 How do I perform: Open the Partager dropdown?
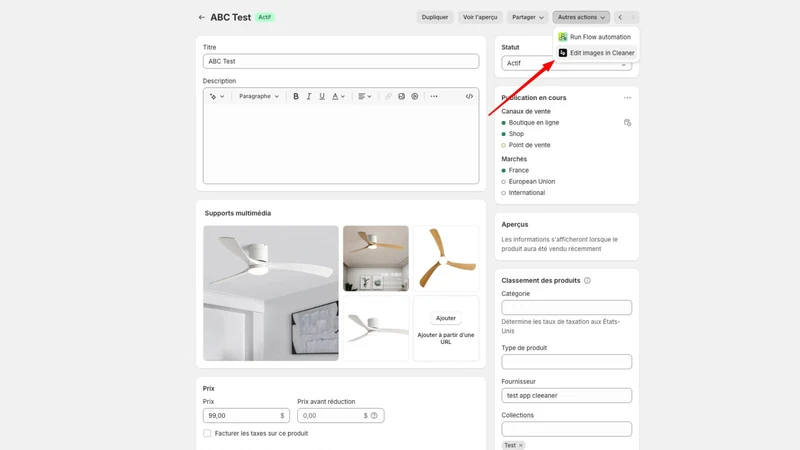528,17
